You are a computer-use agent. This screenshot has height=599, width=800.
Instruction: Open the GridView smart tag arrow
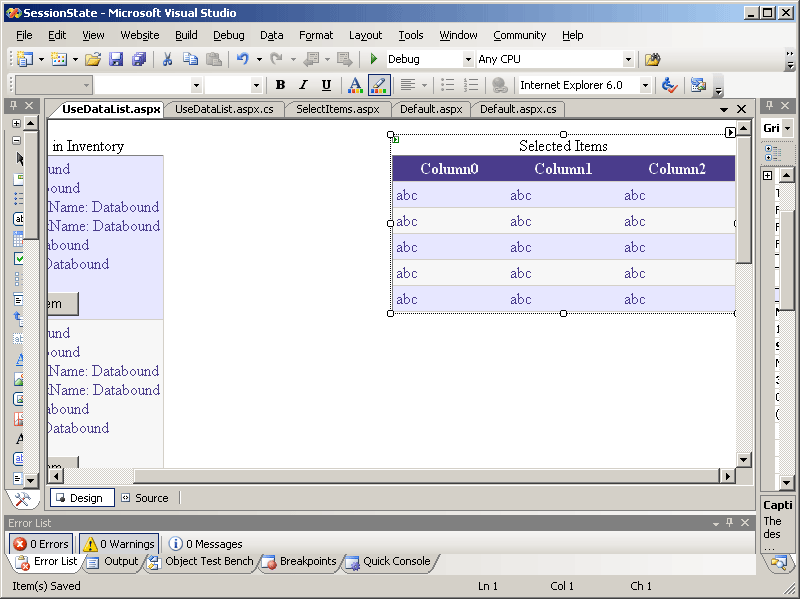point(730,132)
